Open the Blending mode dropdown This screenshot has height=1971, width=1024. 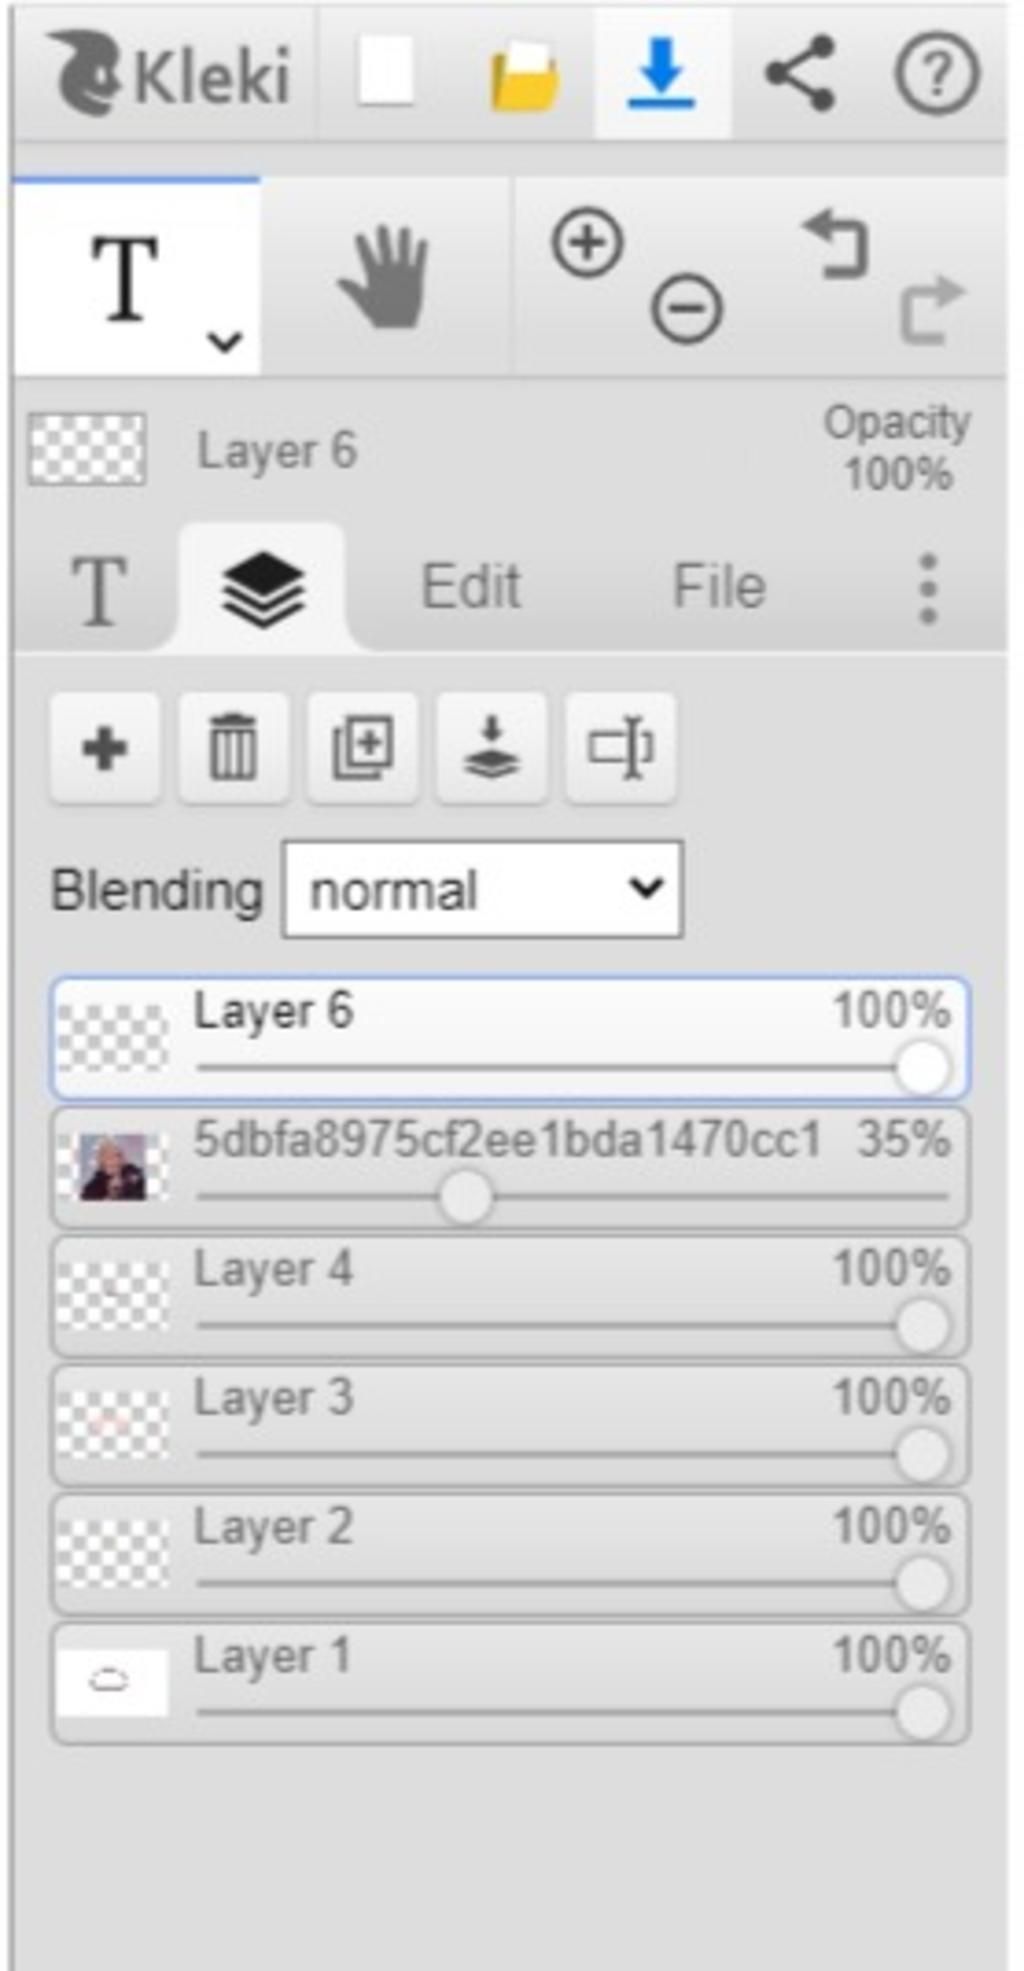[483, 890]
